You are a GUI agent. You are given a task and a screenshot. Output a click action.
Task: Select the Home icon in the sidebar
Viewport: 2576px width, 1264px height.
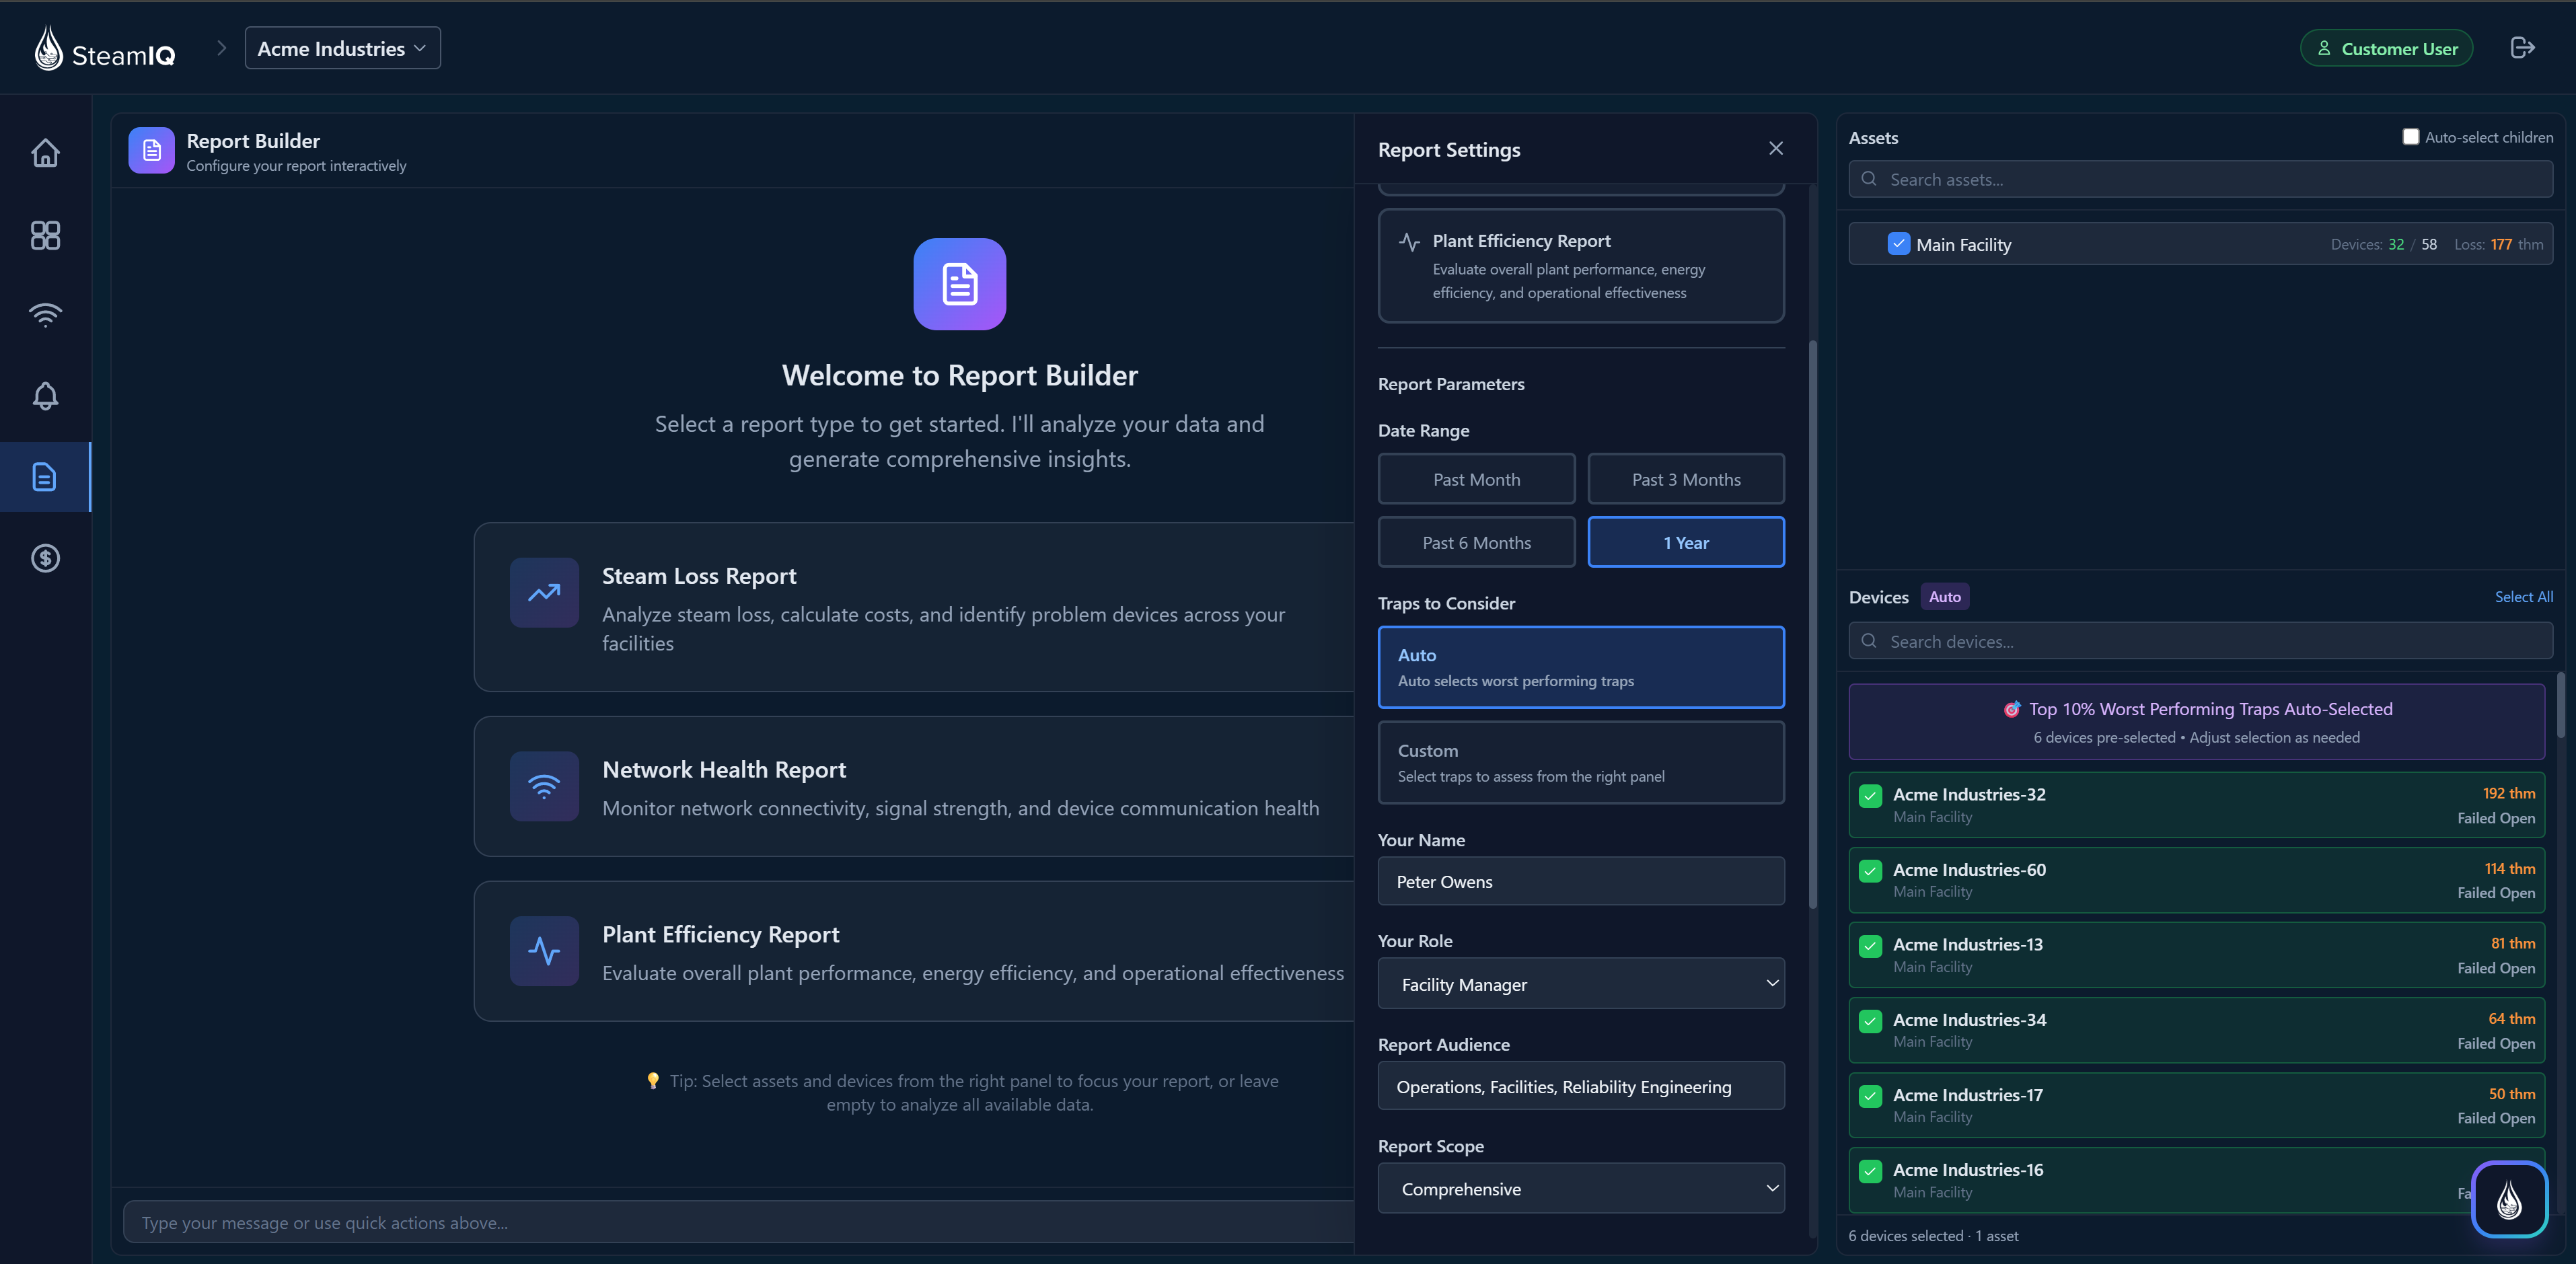[x=46, y=152]
